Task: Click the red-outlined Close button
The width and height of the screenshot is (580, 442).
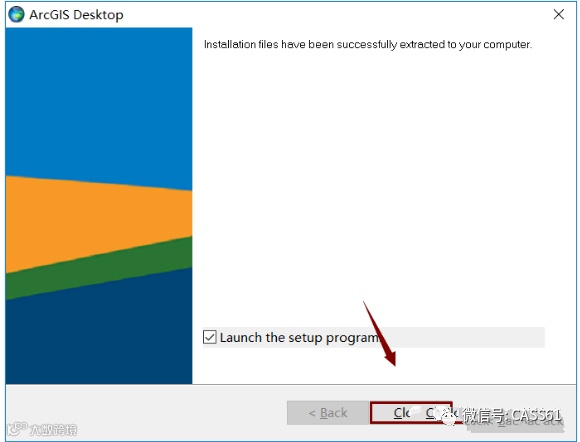Action: 411,412
